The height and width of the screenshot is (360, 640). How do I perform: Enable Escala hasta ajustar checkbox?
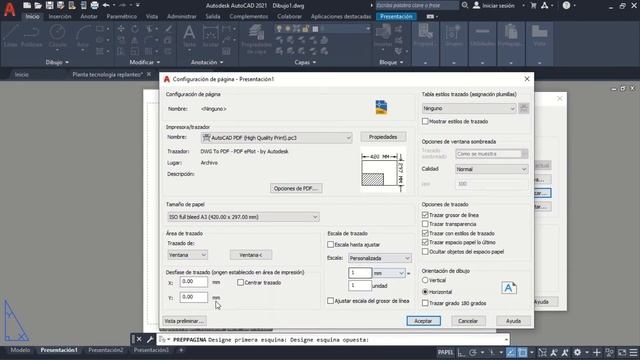pos(330,244)
